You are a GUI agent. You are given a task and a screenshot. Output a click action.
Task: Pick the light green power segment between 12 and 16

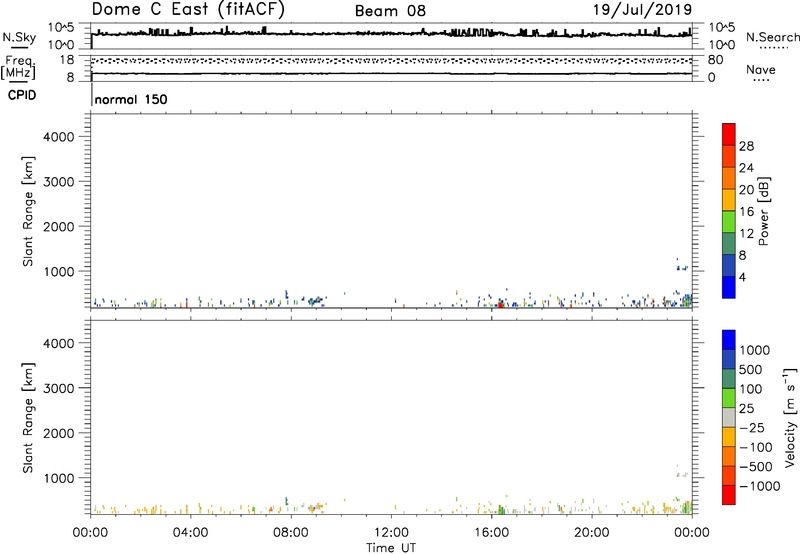[729, 221]
